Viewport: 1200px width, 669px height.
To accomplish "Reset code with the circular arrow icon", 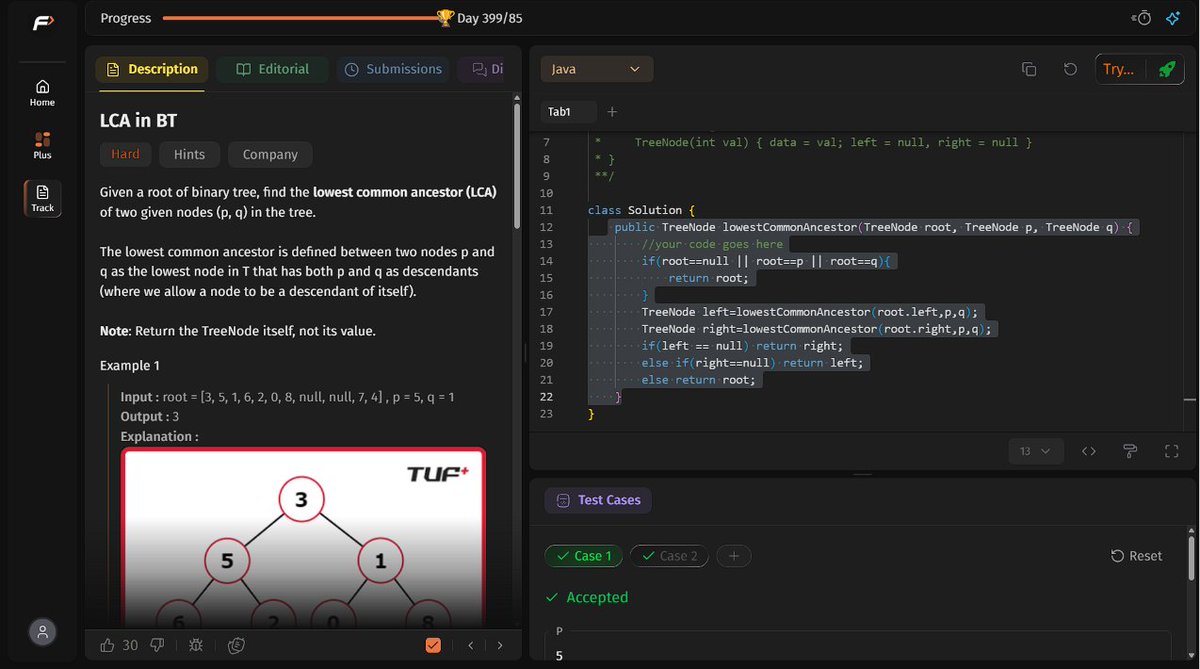I will tap(1070, 69).
